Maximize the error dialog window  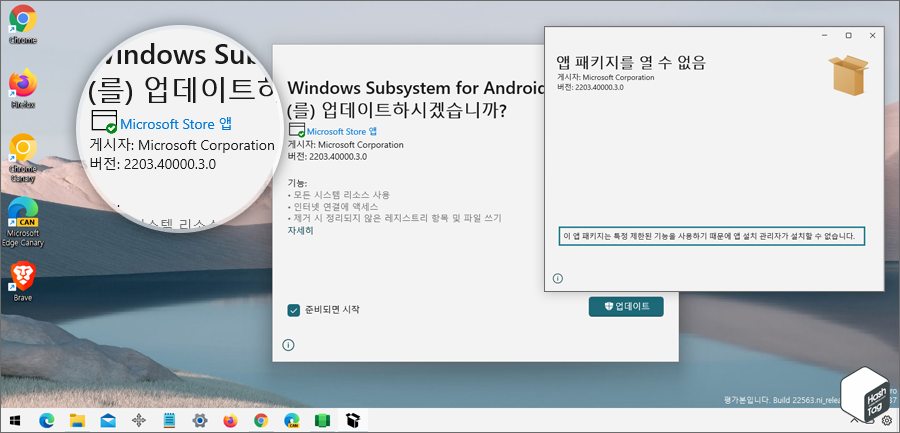click(x=848, y=36)
